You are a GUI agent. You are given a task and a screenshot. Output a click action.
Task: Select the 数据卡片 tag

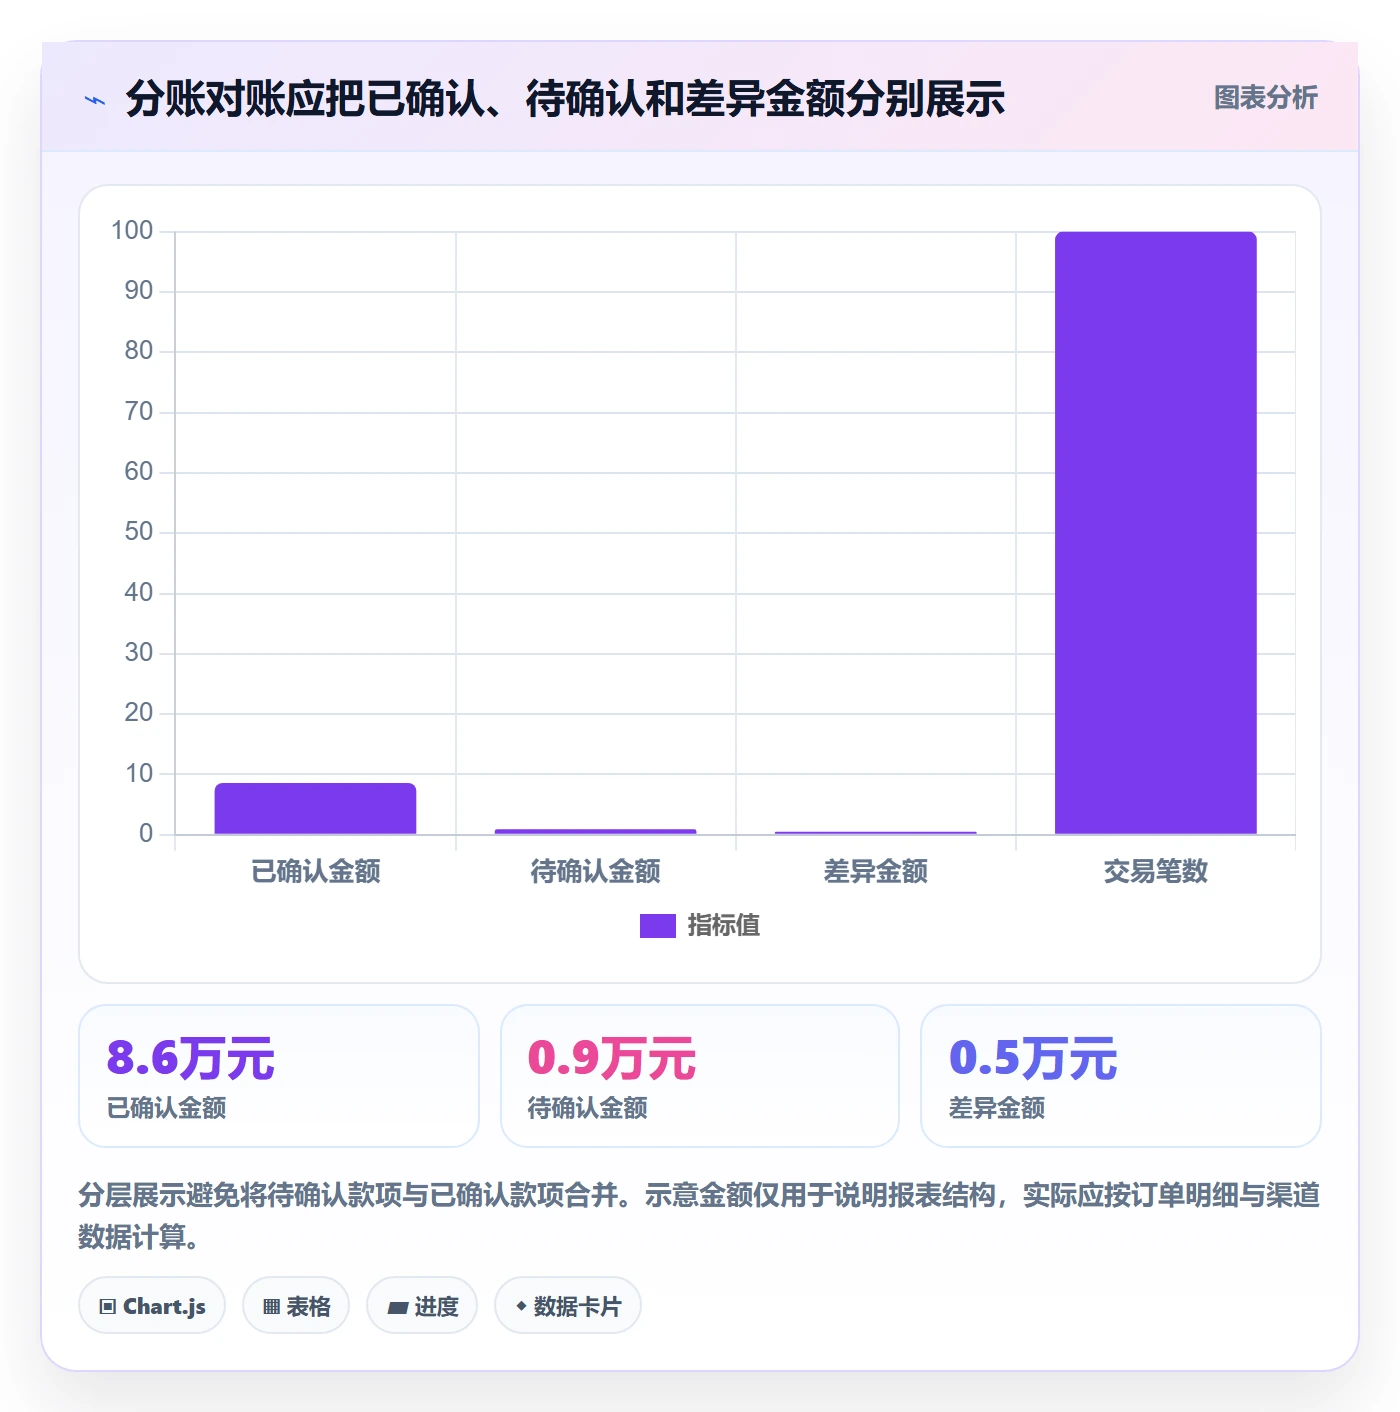coord(568,1306)
